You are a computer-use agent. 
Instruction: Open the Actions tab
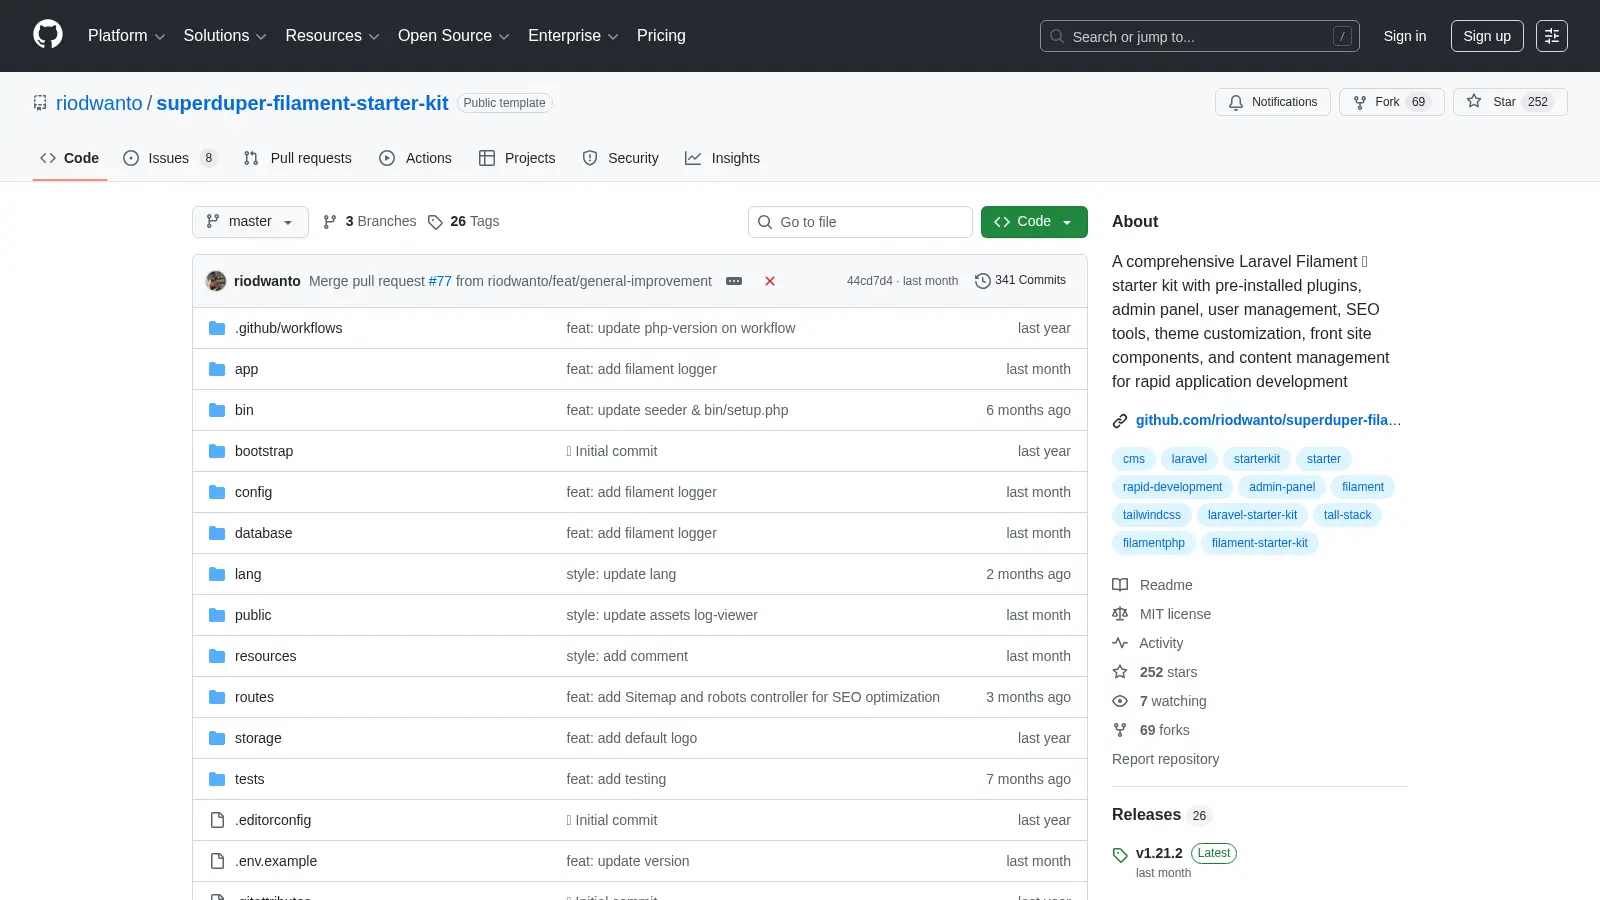point(415,158)
